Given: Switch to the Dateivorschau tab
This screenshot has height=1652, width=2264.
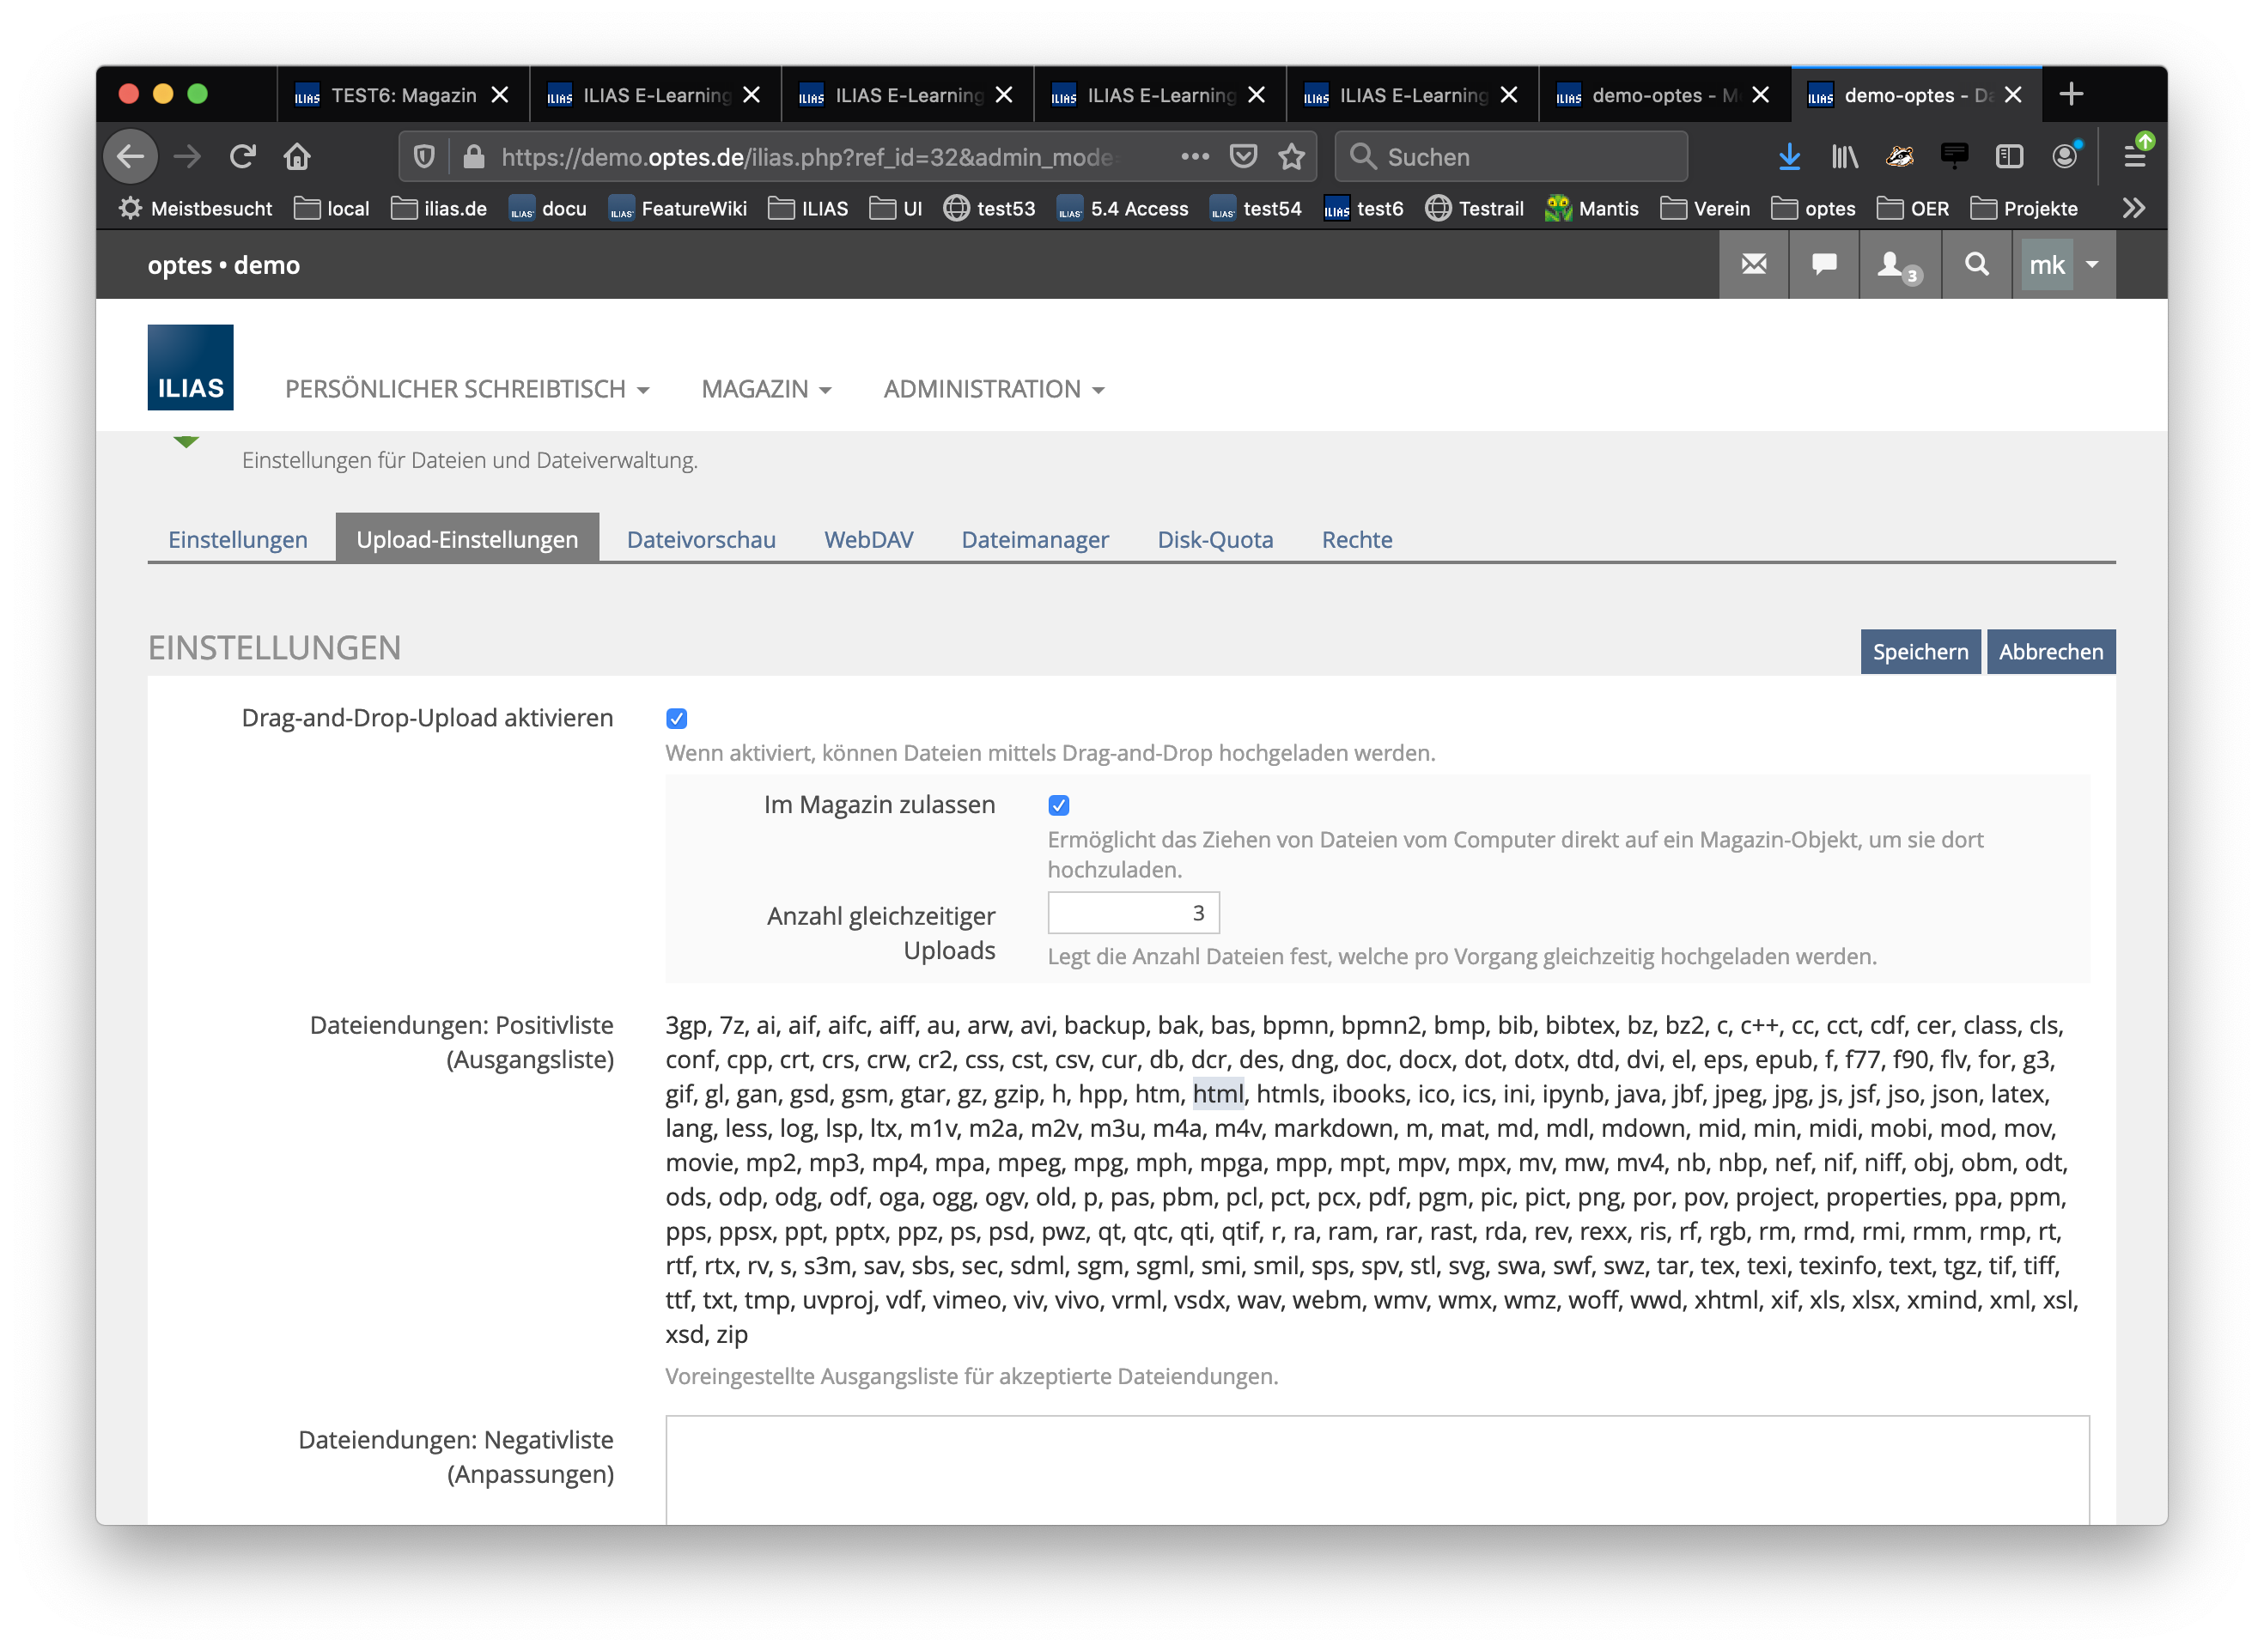Looking at the screenshot, I should (x=701, y=540).
